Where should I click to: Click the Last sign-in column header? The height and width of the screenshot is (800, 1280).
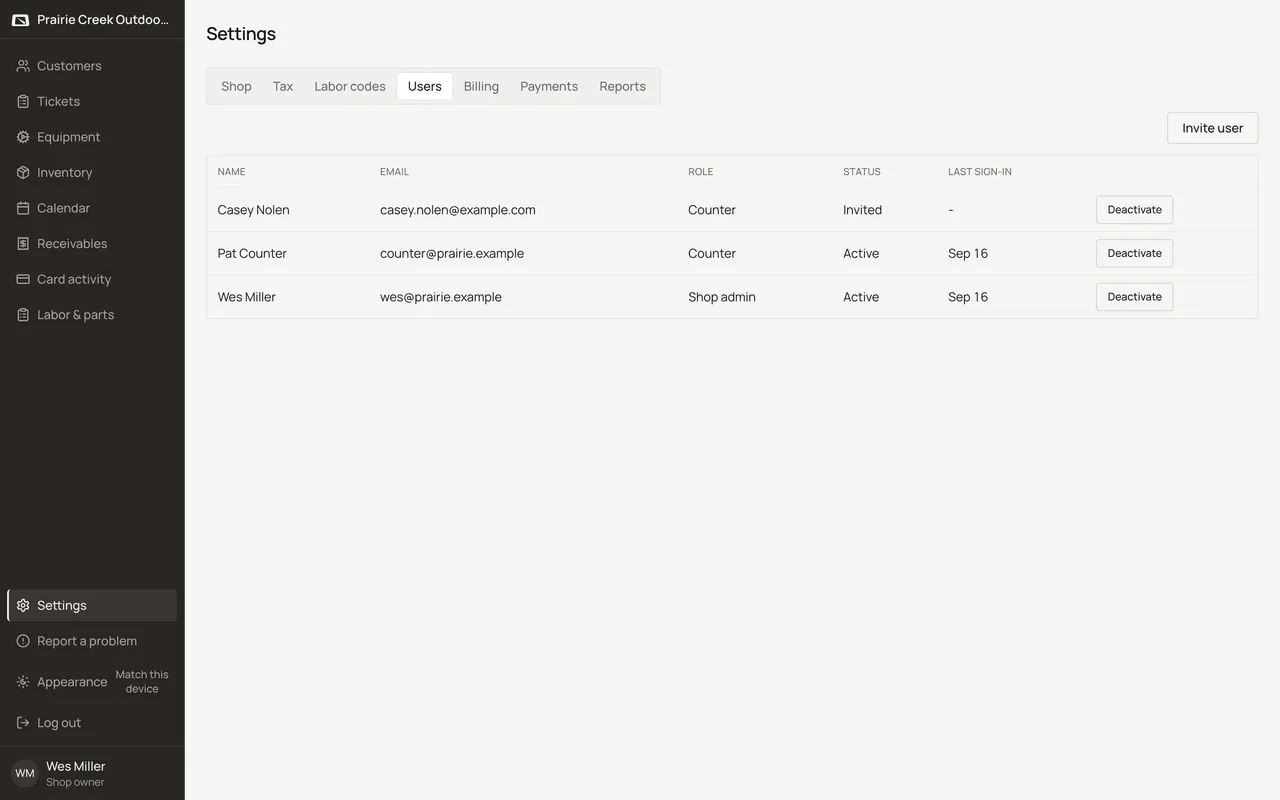(x=980, y=172)
